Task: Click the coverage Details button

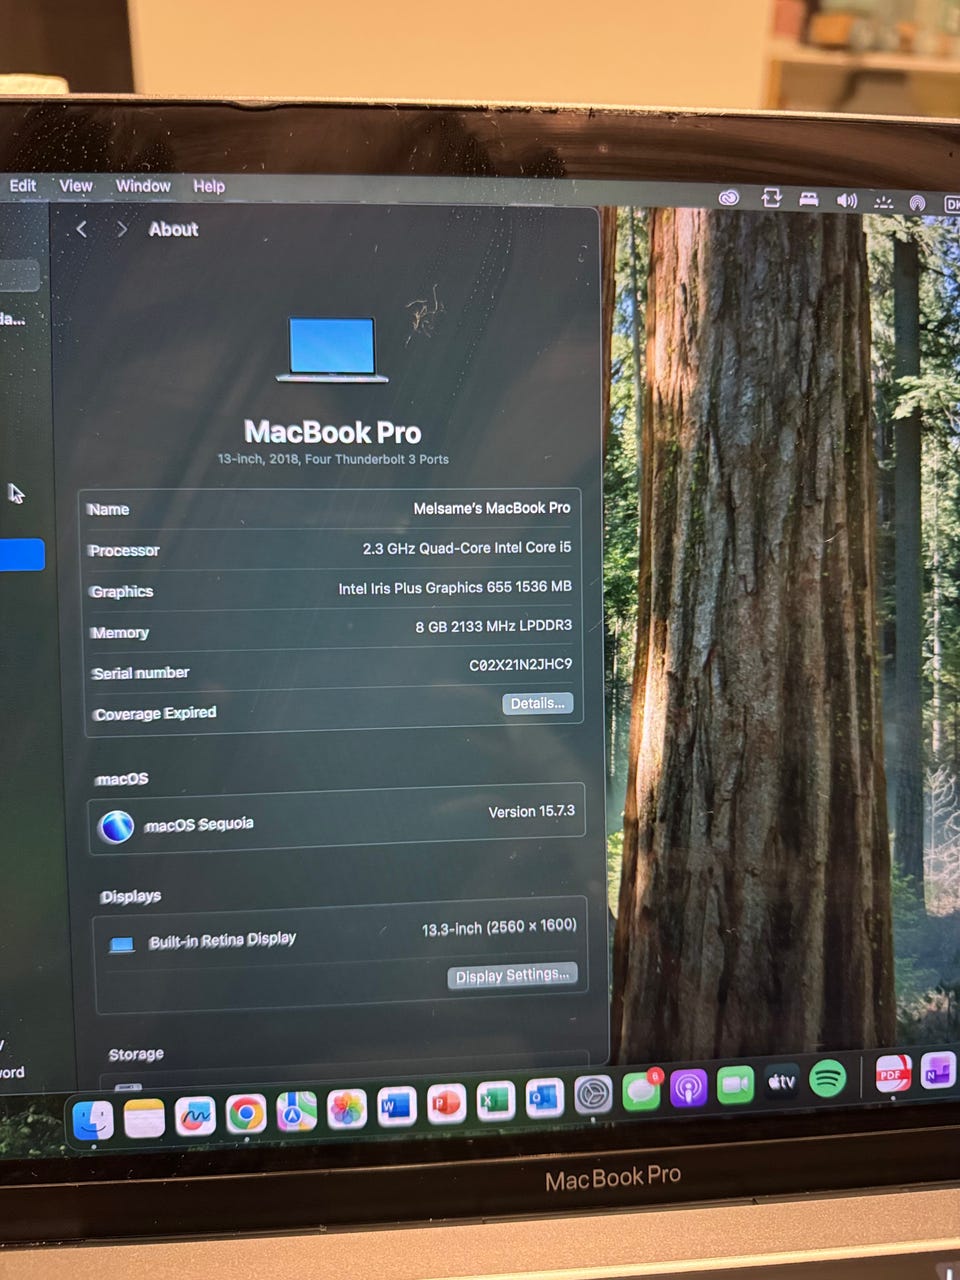Action: [x=537, y=704]
